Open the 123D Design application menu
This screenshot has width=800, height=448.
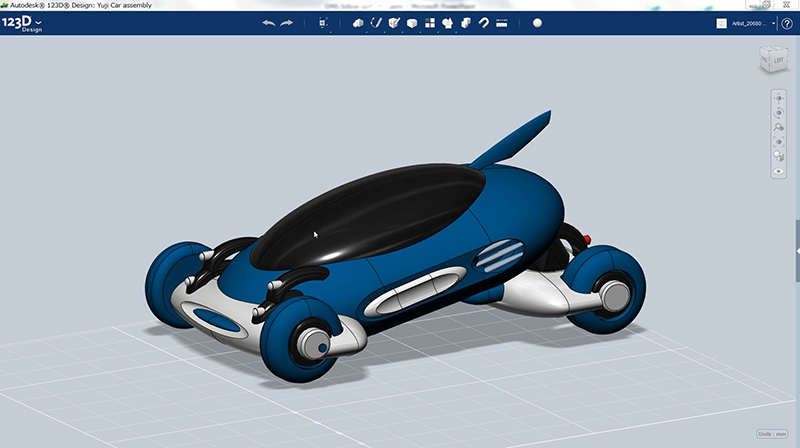click(x=22, y=23)
